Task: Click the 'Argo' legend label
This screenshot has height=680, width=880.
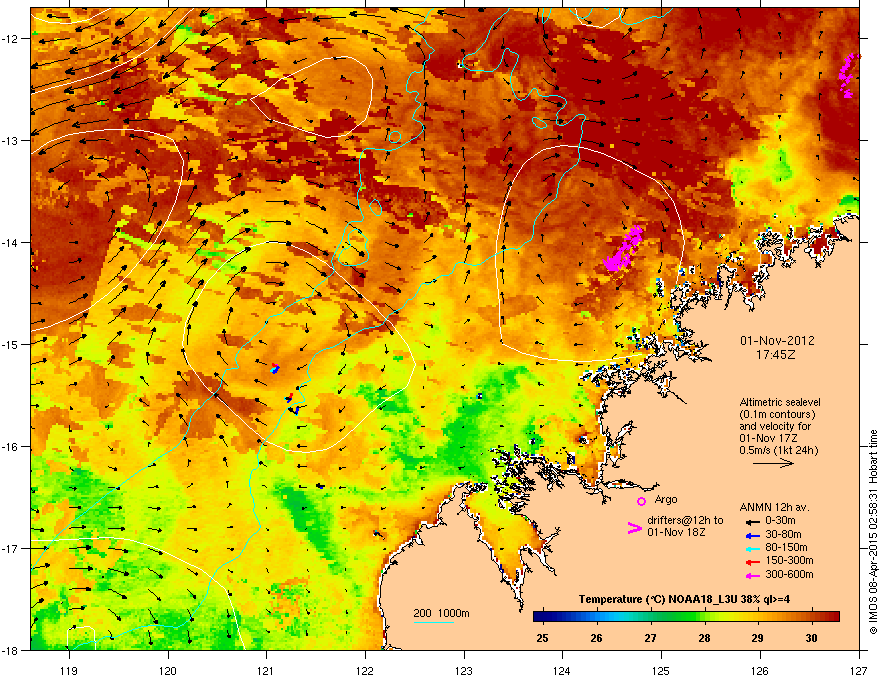Action: (666, 499)
